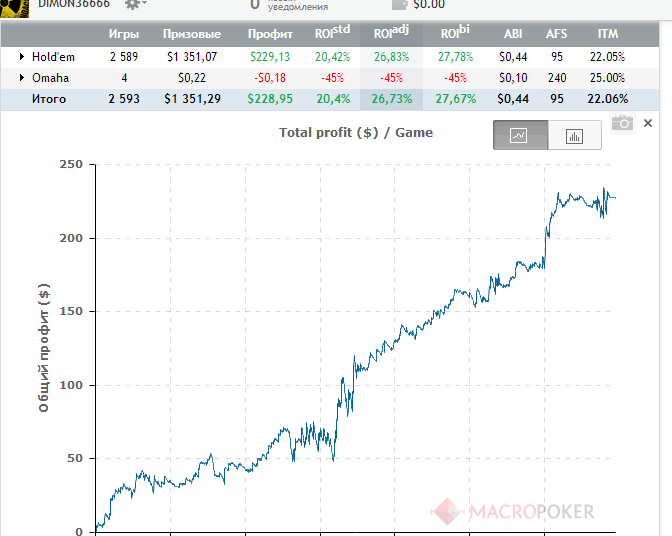This screenshot has width=672, height=536.
Task: Sort by the Призовые column header
Action: [192, 34]
